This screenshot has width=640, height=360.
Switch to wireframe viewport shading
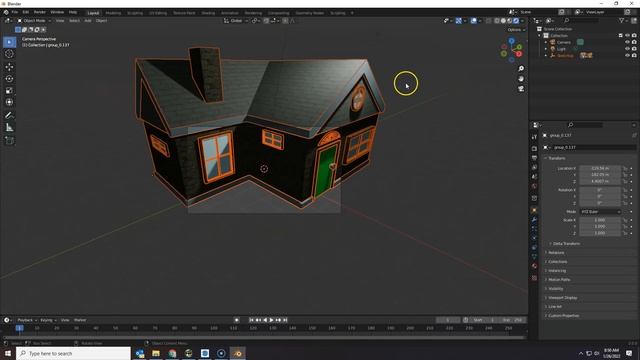click(497, 20)
